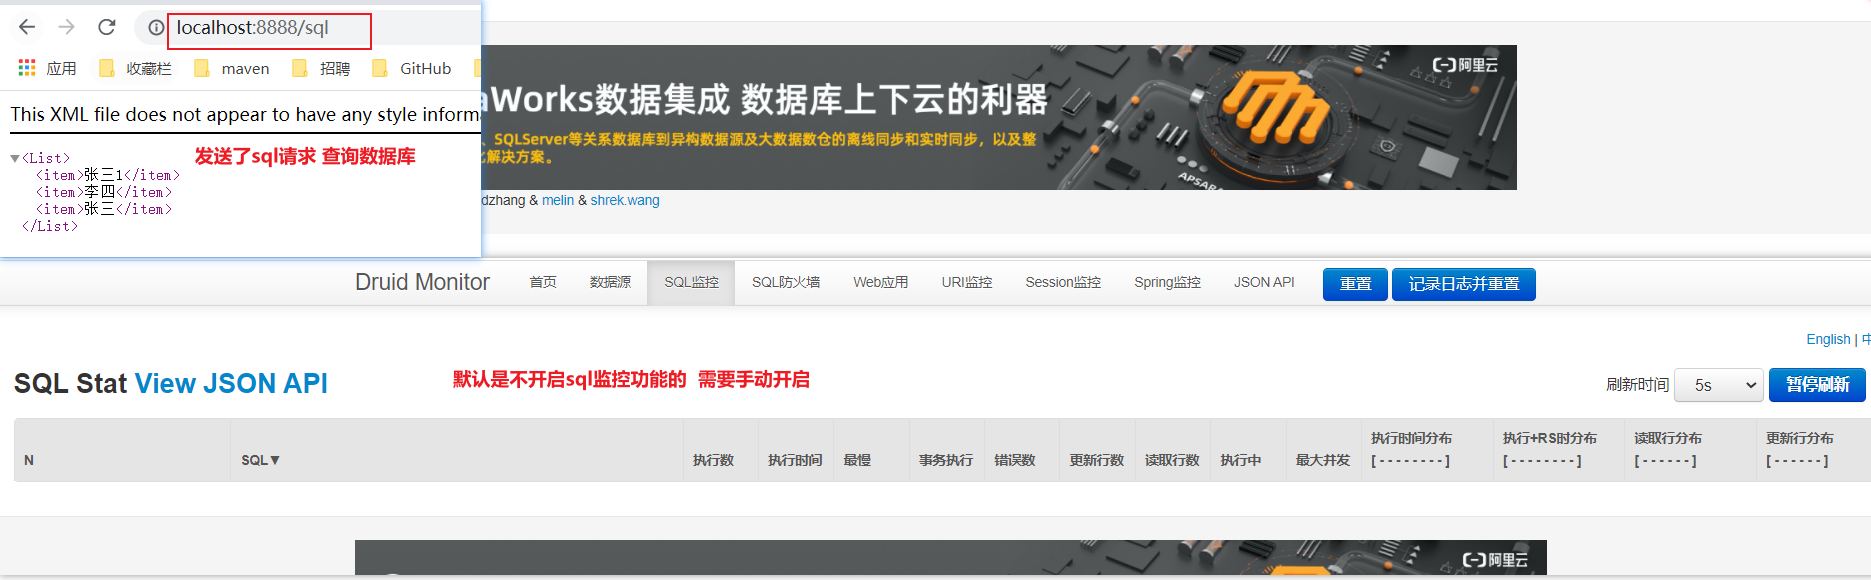
Task: Click the Druid Monitor brand title
Action: click(x=422, y=282)
